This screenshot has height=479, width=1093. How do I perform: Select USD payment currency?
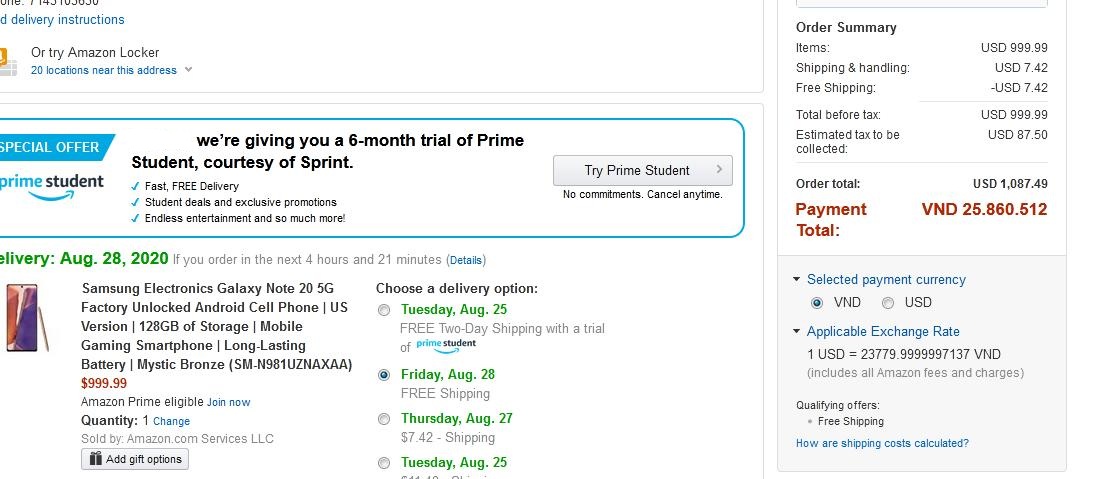click(x=888, y=303)
